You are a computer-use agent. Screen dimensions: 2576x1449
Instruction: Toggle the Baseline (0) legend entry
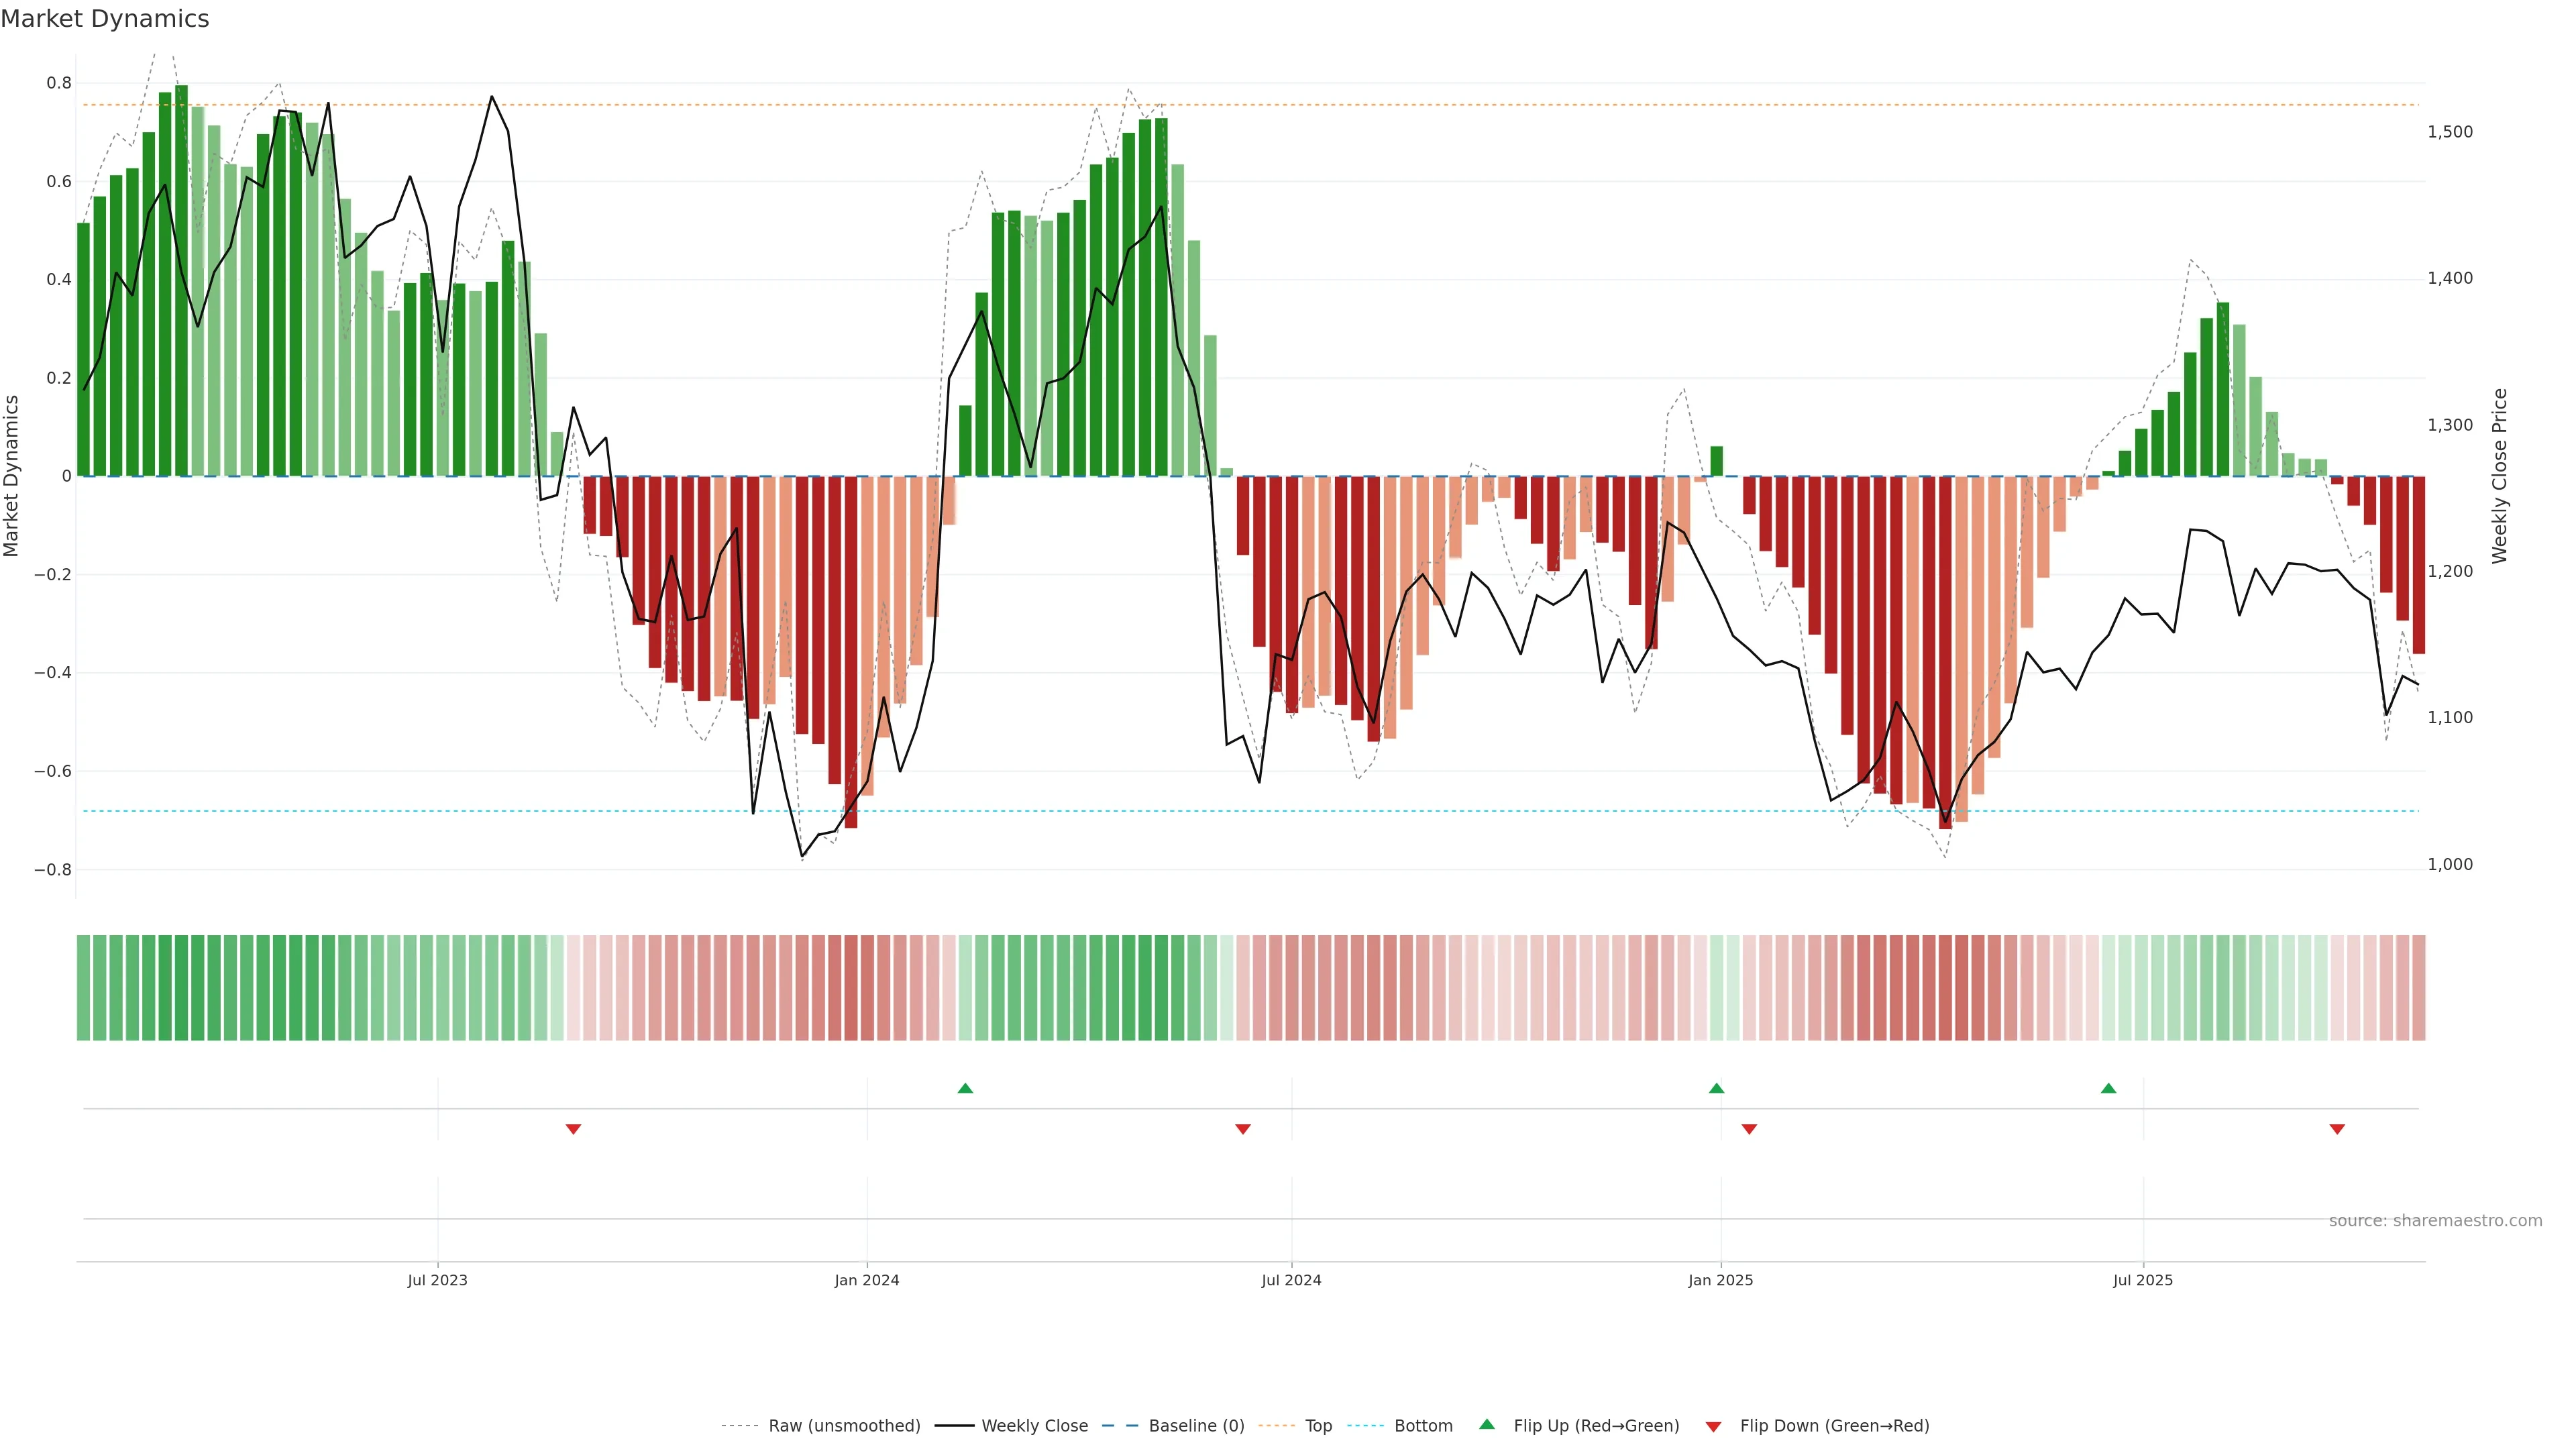(1196, 1426)
